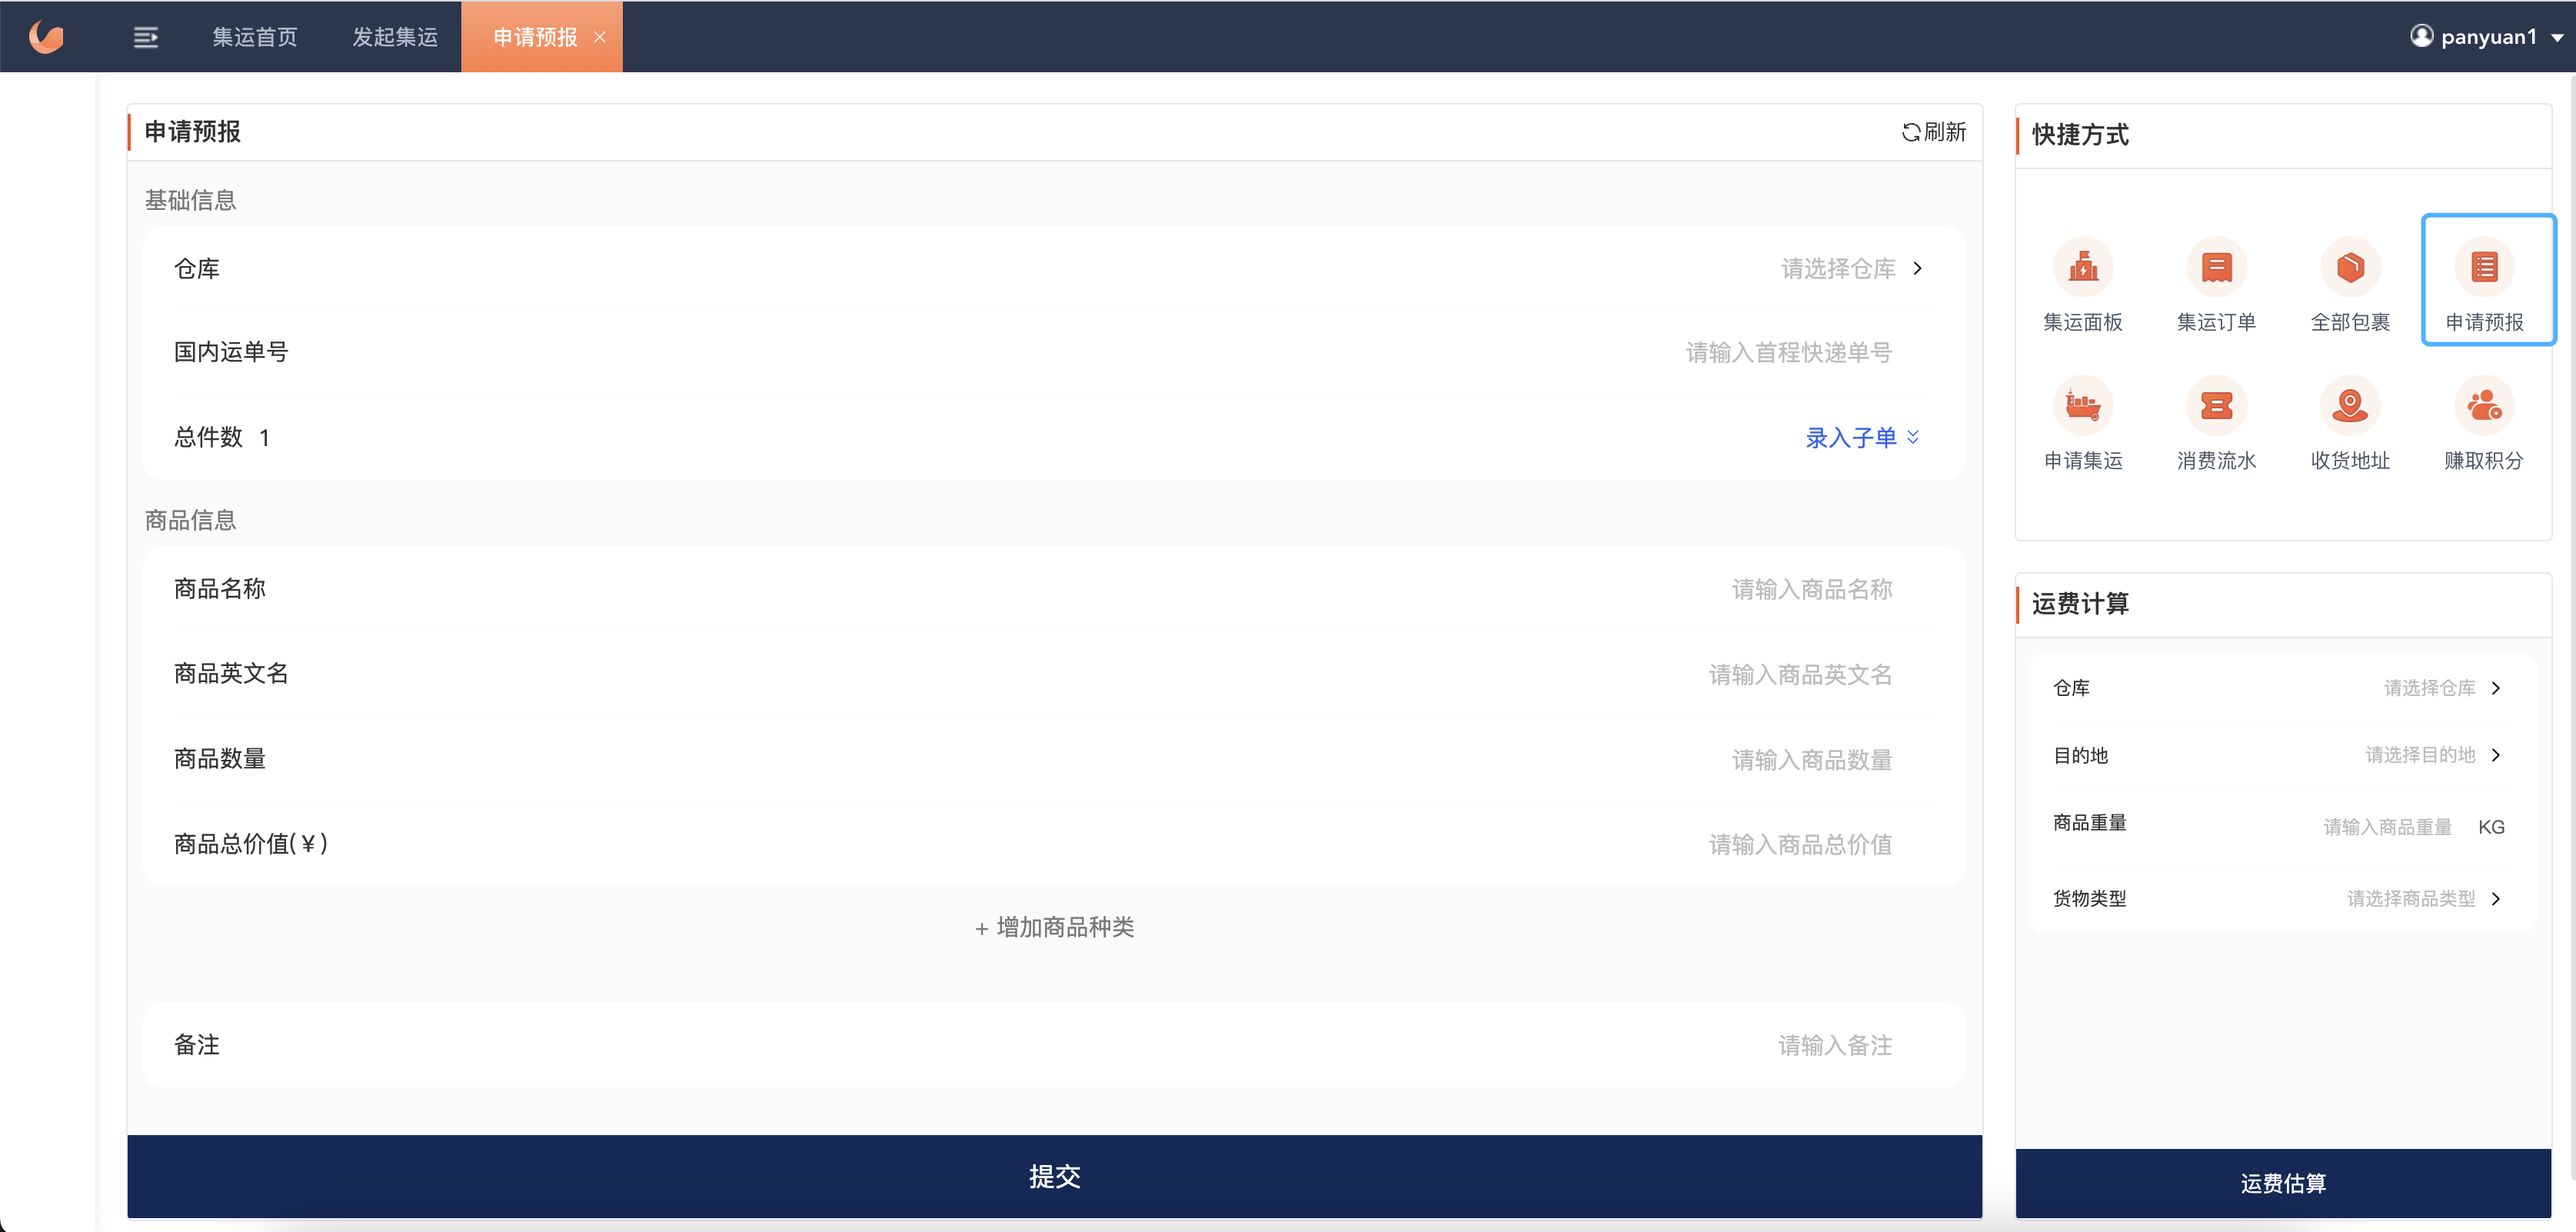This screenshot has width=2576, height=1232.
Task: Toggle the sidebar menu collapse icon
Action: tap(146, 38)
